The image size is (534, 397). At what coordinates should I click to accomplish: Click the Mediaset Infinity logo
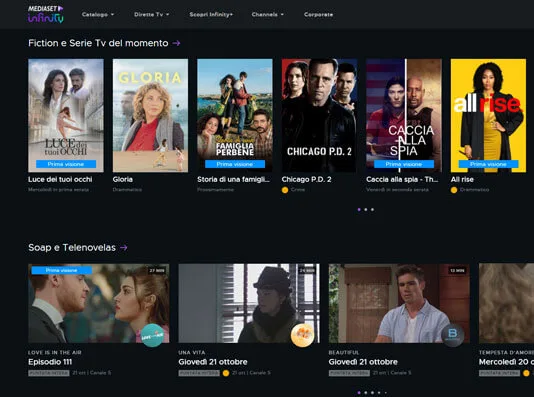(46, 14)
